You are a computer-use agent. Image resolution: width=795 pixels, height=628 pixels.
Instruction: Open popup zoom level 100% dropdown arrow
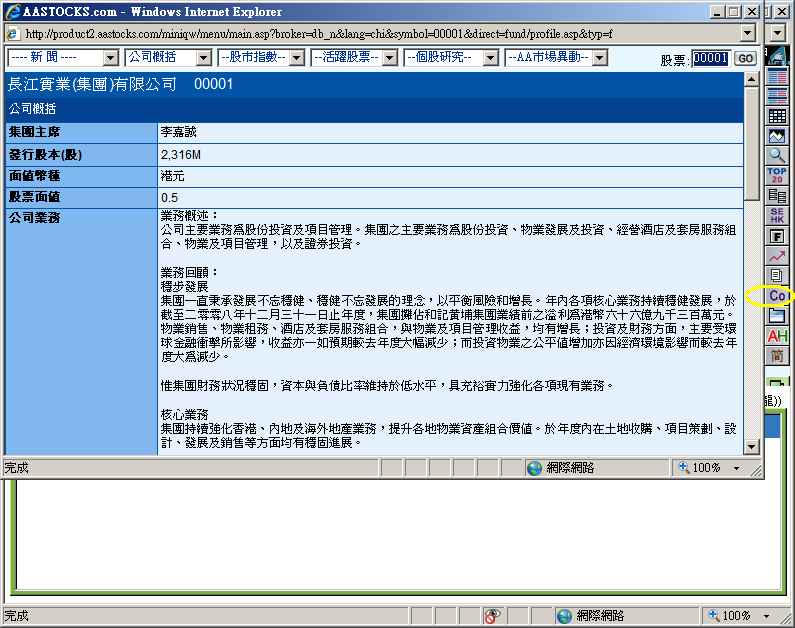pyautogui.click(x=737, y=468)
